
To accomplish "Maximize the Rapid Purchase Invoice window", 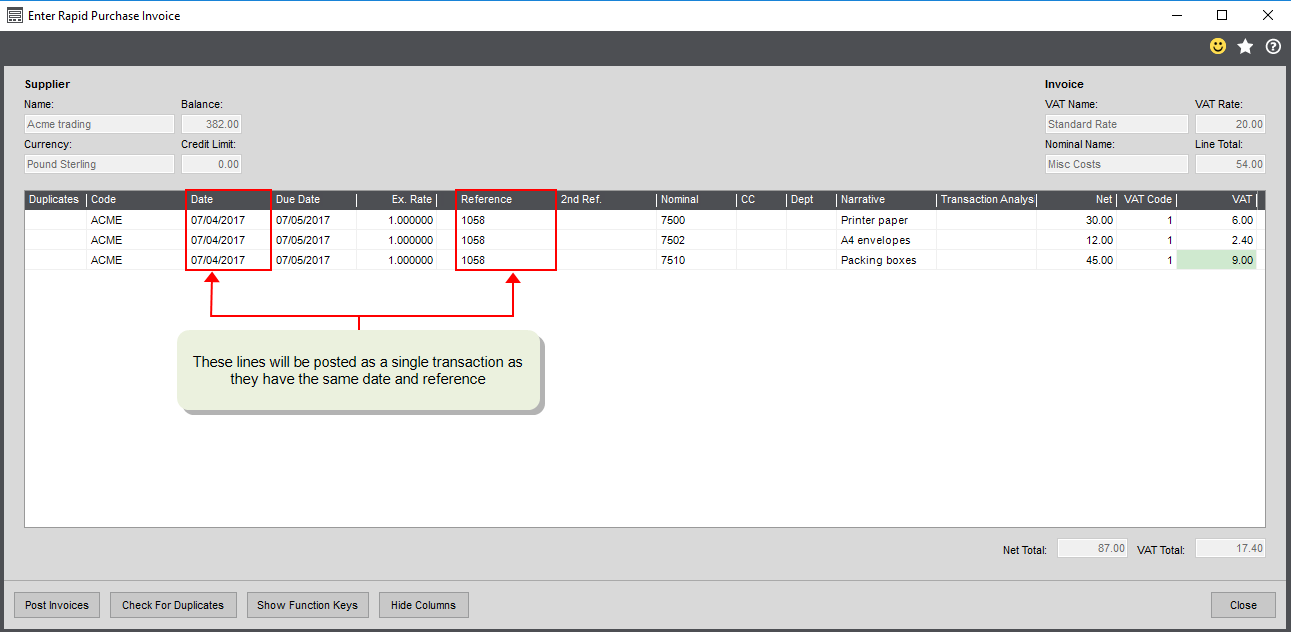I will point(1222,15).
